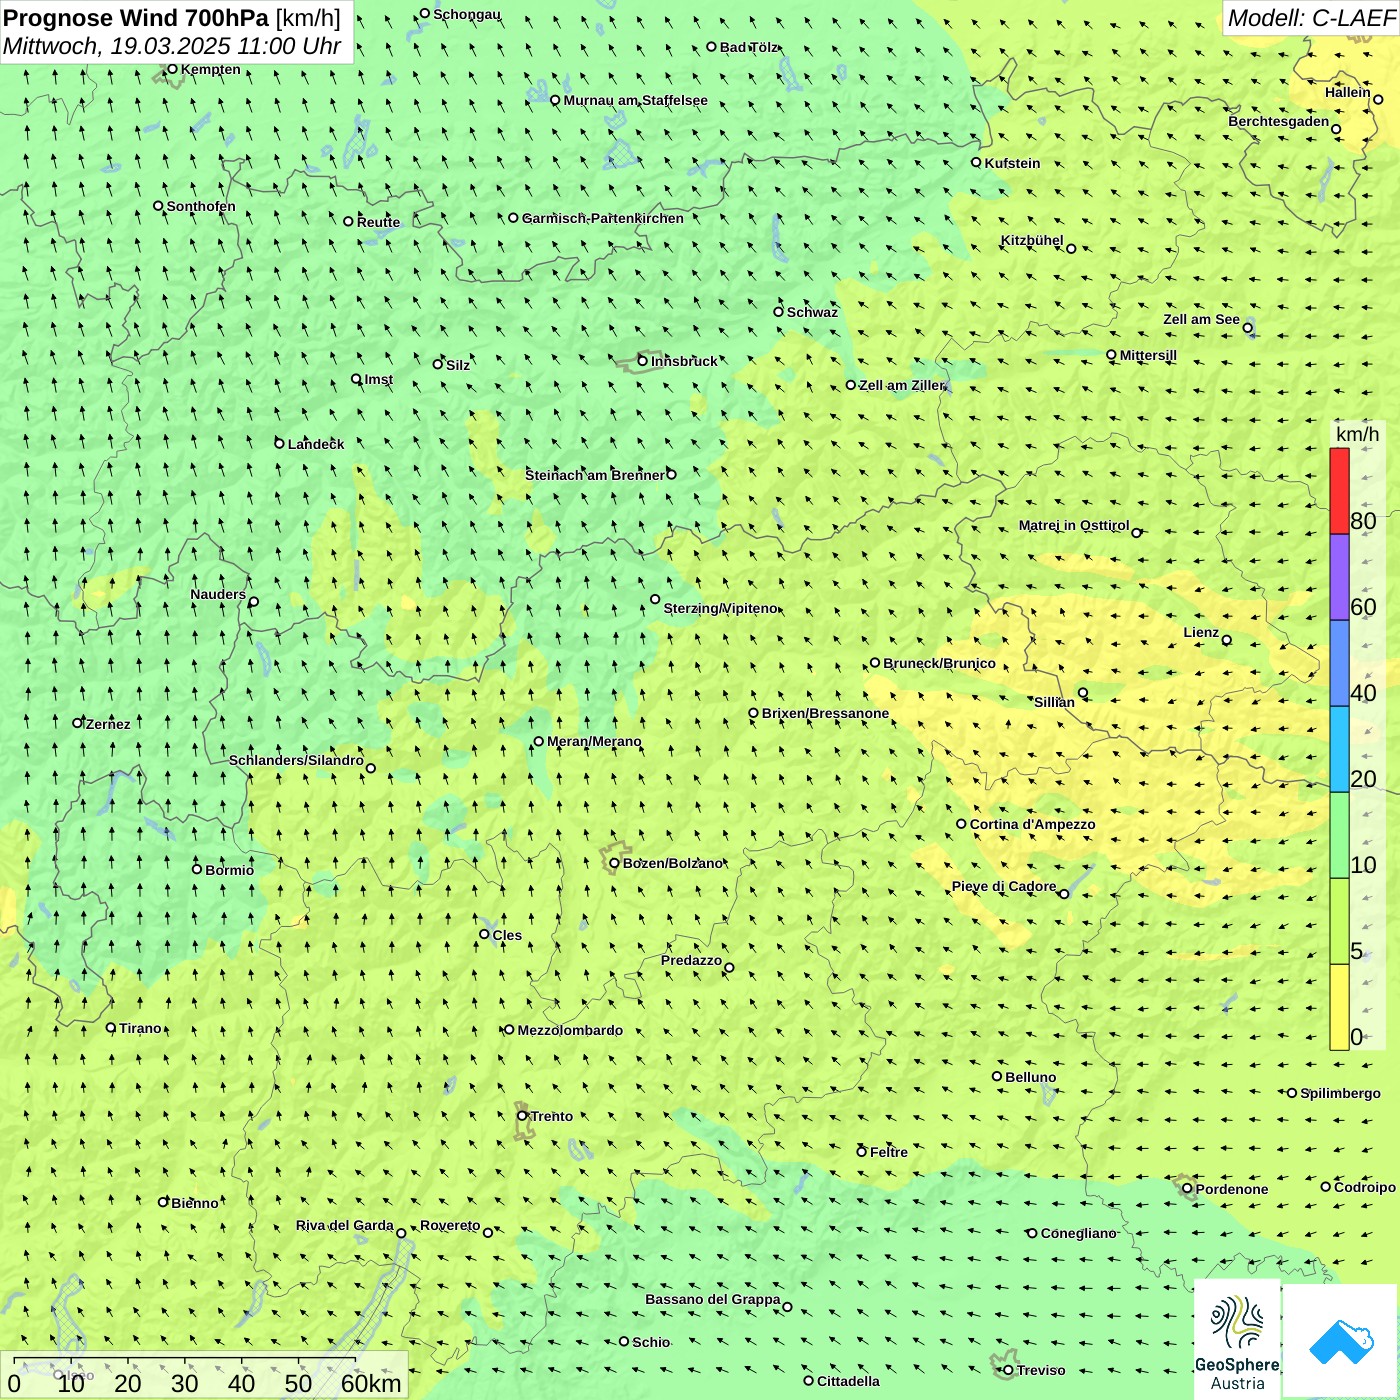Select the Lienz city label
Viewport: 1400px width, 1400px height.
pyautogui.click(x=1201, y=632)
